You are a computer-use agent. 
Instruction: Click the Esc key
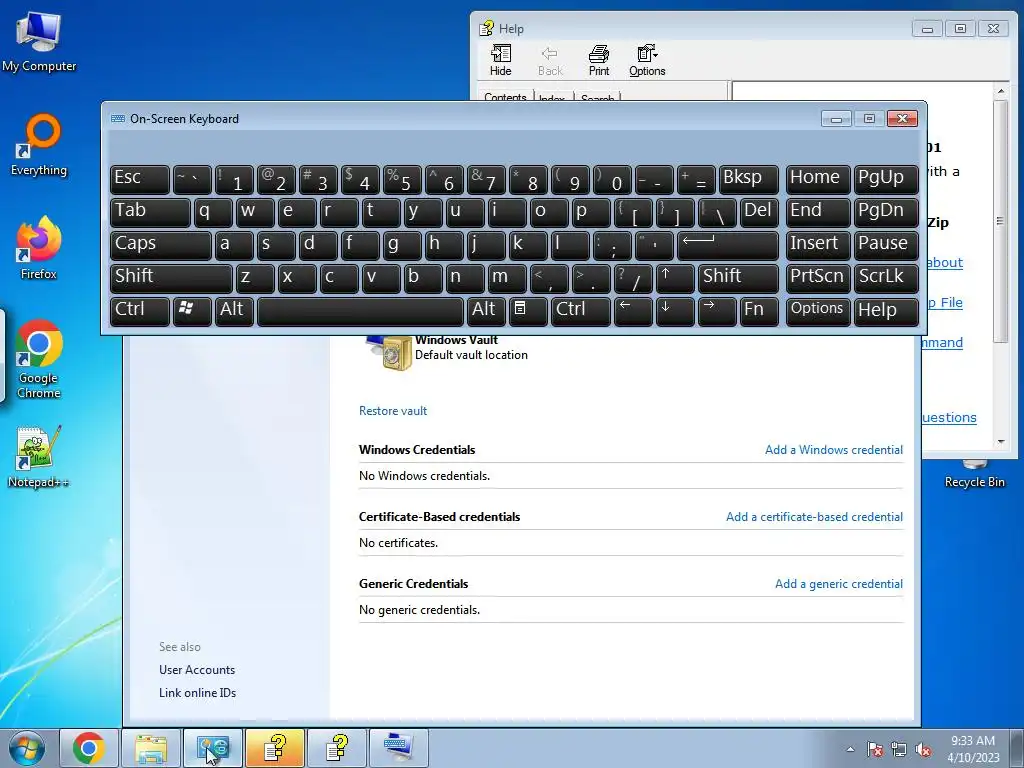[140, 179]
